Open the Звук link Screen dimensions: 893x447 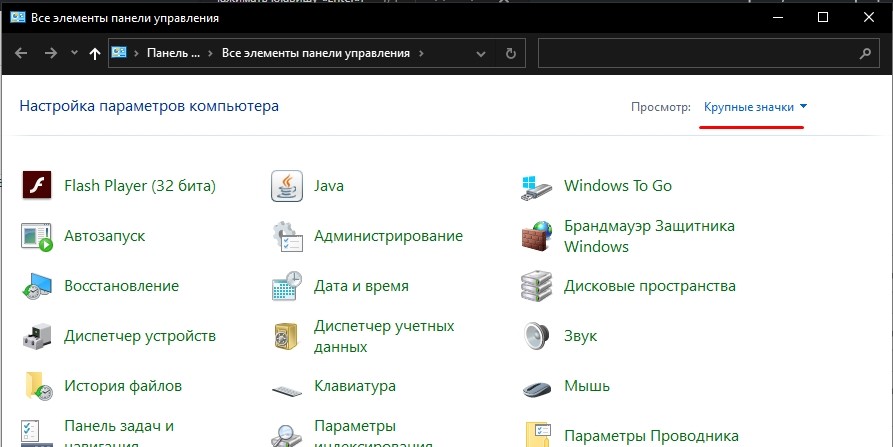pos(580,336)
